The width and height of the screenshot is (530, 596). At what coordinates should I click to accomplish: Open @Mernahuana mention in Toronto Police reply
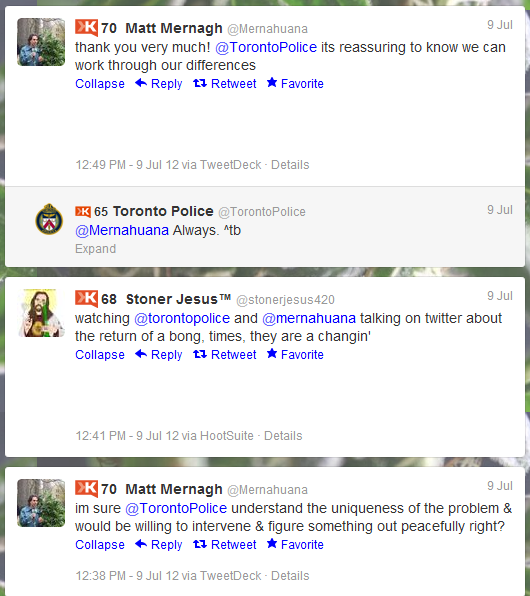[122, 230]
